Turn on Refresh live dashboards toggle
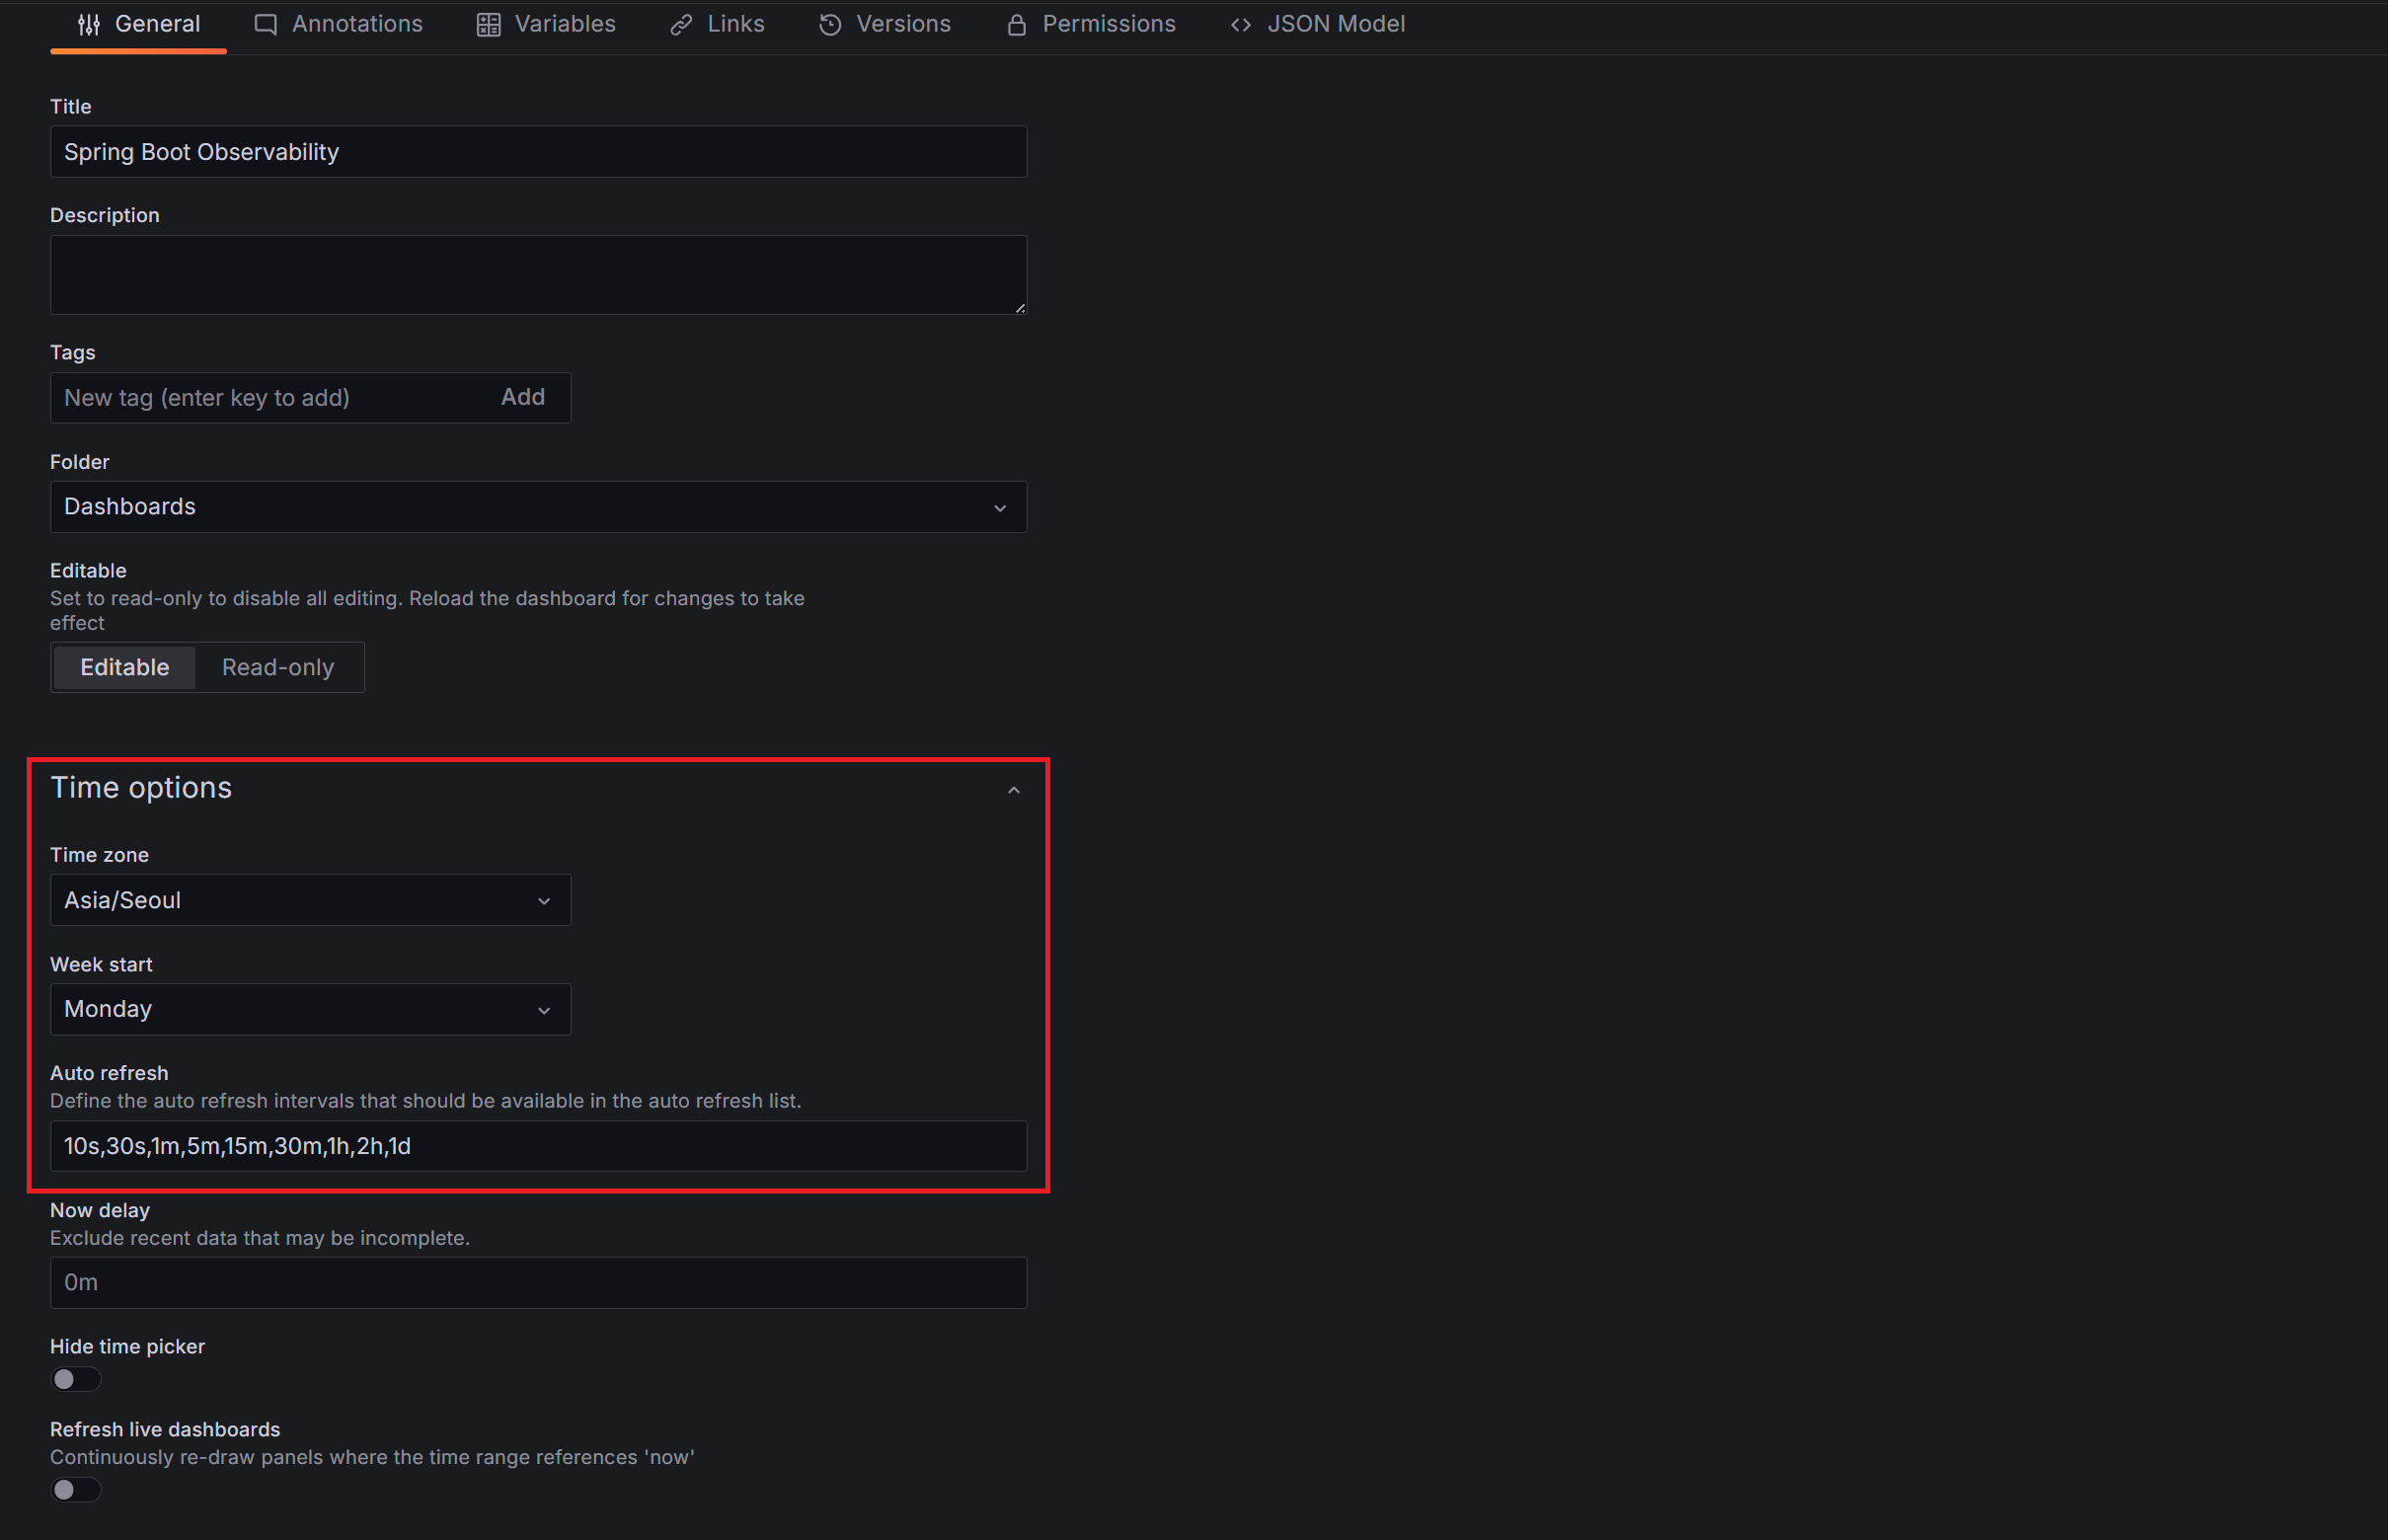Image resolution: width=2388 pixels, height=1540 pixels. 76,1489
